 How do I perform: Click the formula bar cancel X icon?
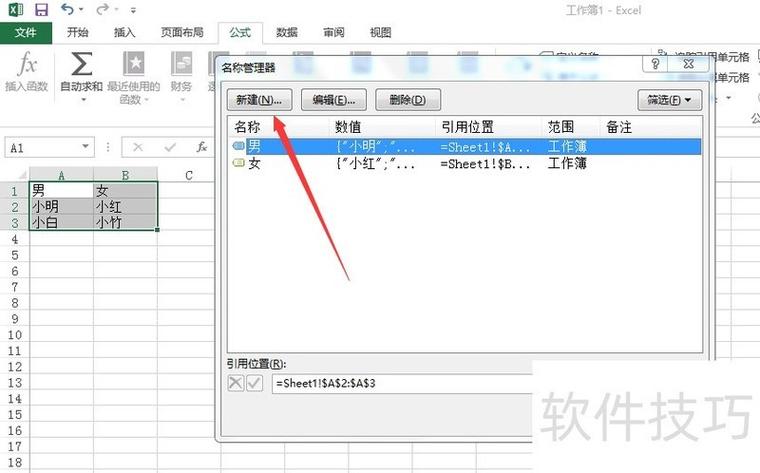pos(138,147)
